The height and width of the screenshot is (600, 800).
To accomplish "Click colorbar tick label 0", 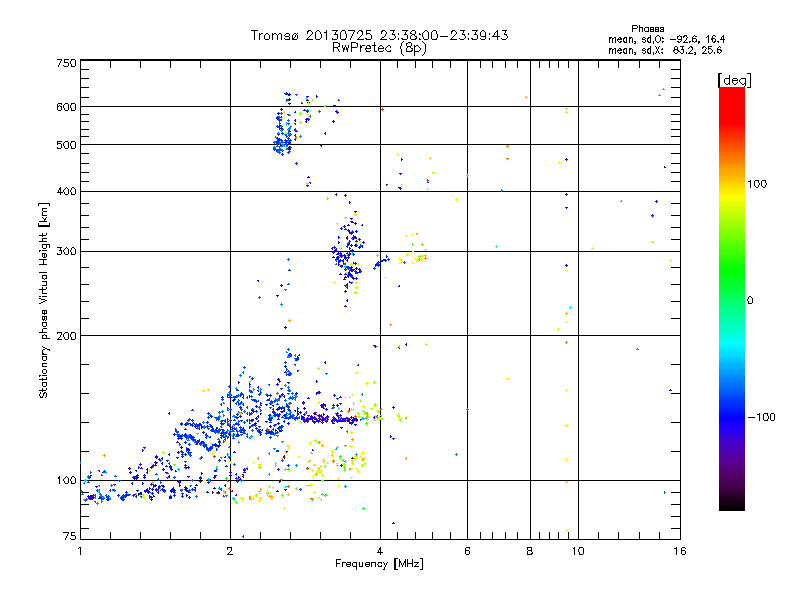I will 750,301.
